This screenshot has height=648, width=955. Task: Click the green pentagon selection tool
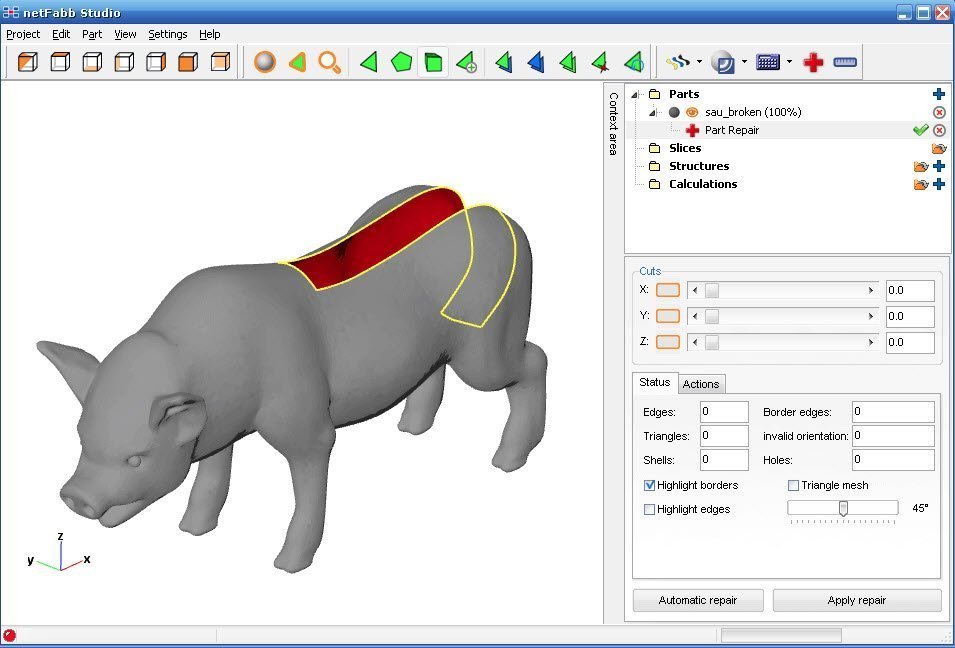click(401, 62)
